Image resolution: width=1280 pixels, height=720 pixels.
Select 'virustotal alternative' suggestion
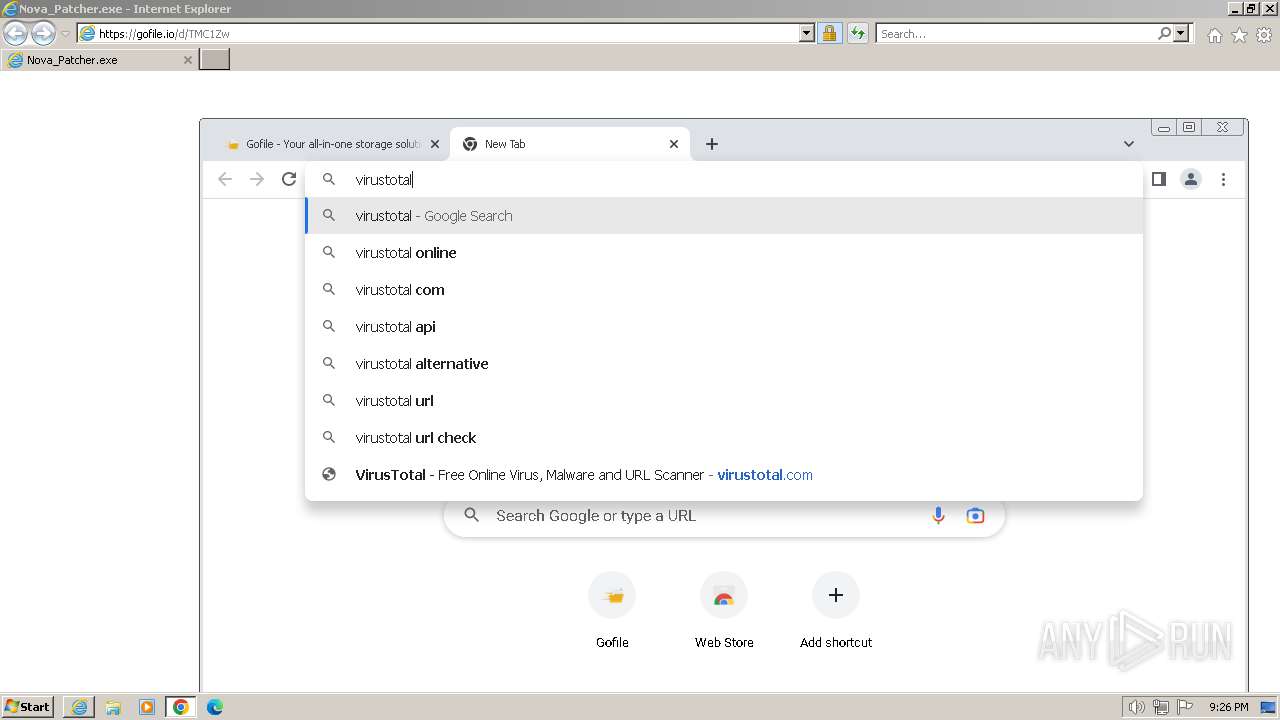724,364
